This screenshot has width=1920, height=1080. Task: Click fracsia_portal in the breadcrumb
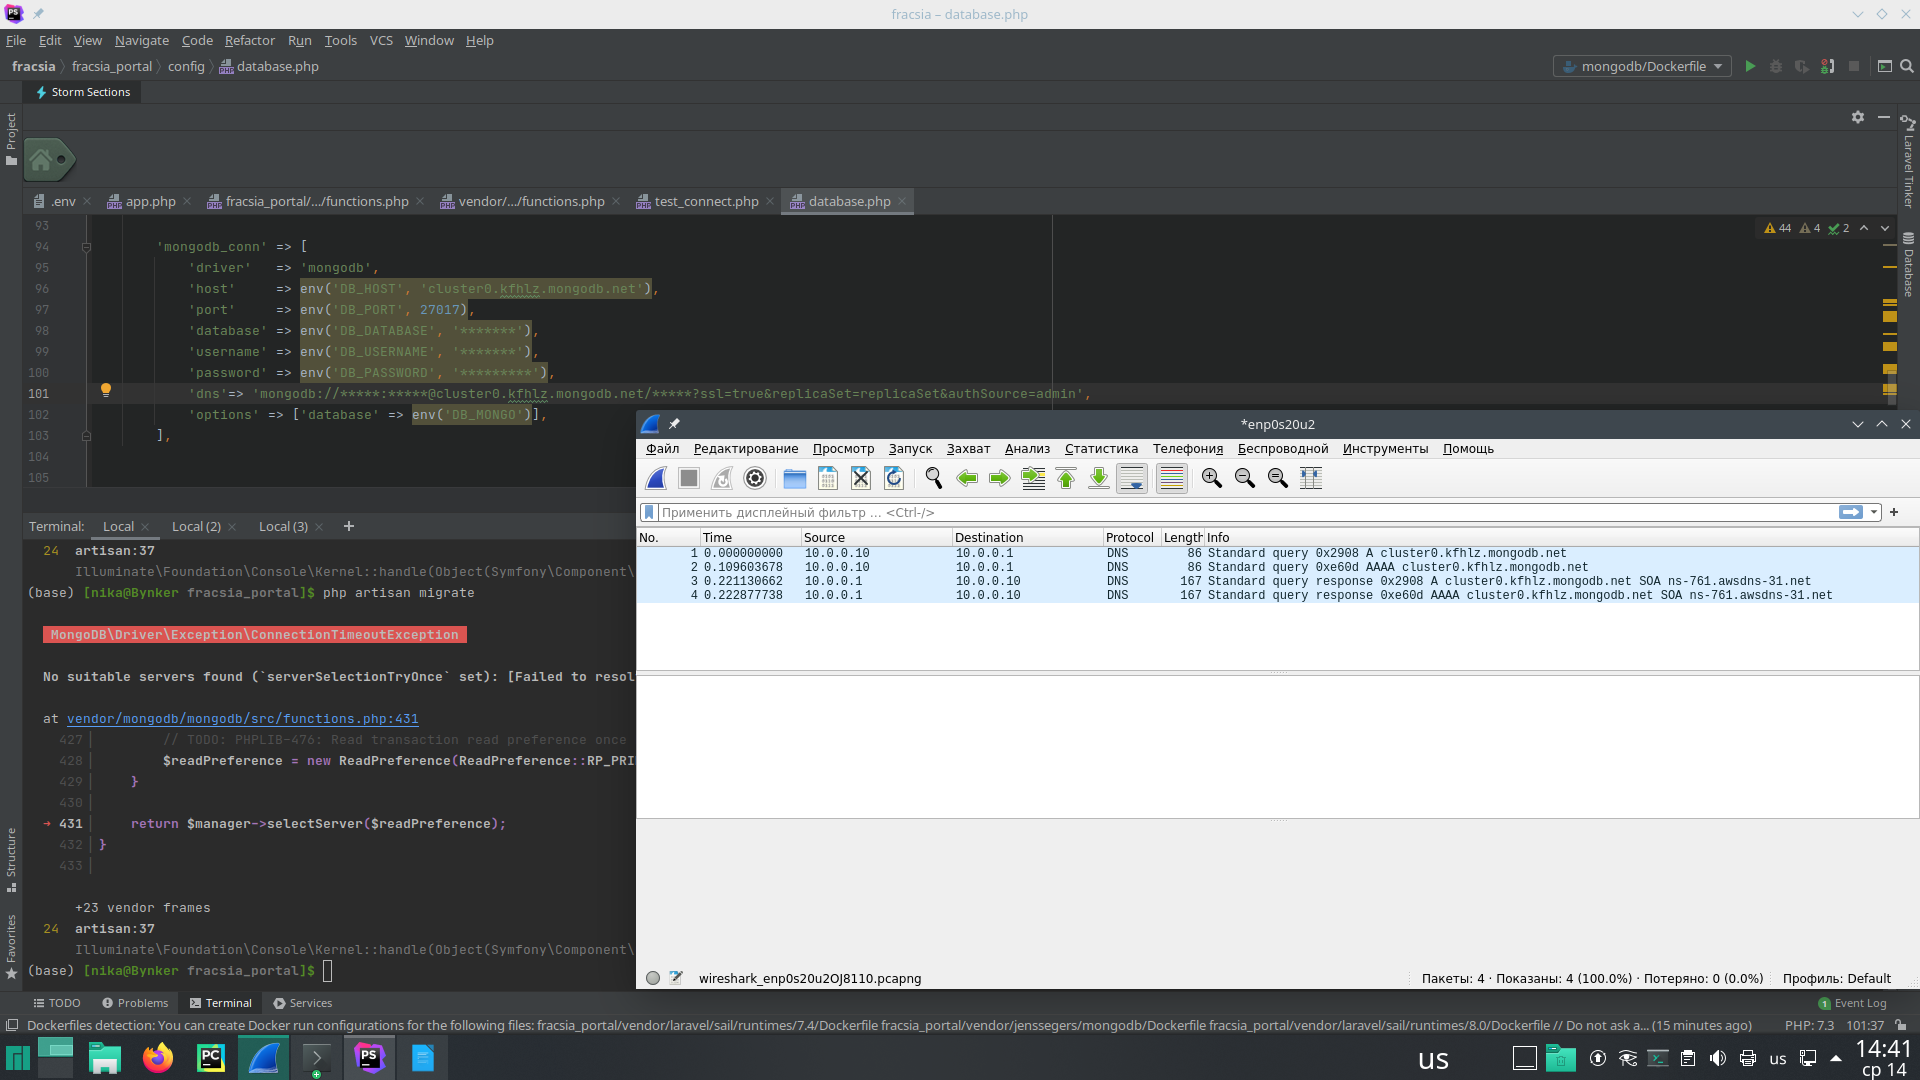click(112, 67)
